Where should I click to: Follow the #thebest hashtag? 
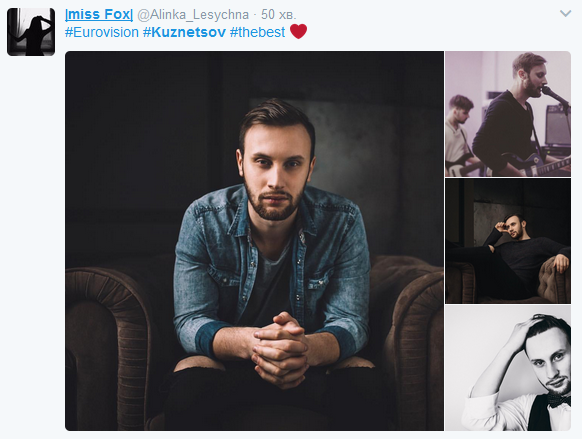[257, 32]
